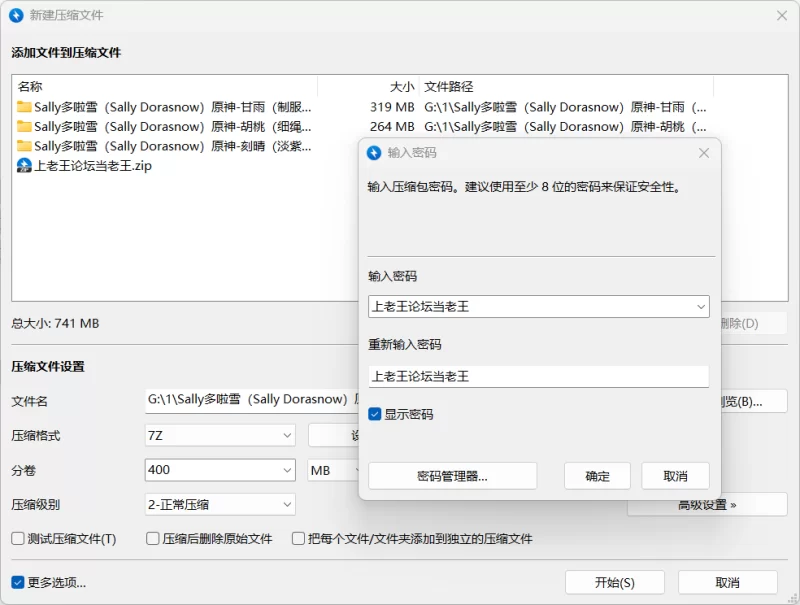
Task: Uncheck the 显示密码 checkbox
Action: pos(375,414)
